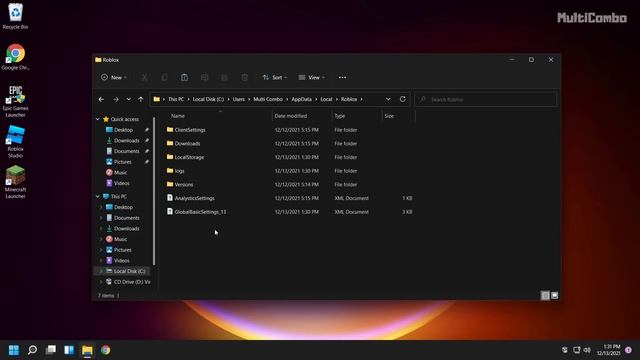The image size is (640, 360).
Task: Open the See more ellipsis menu
Action: (342, 78)
